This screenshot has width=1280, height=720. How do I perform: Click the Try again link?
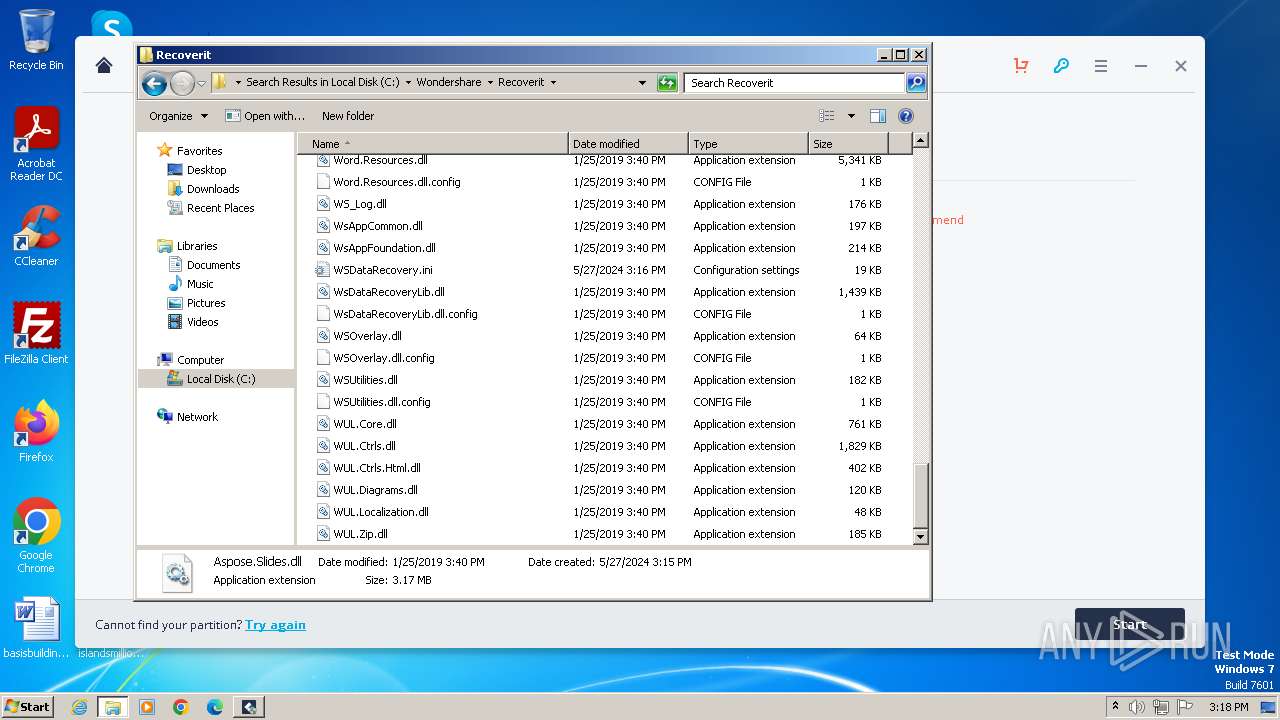[275, 625]
